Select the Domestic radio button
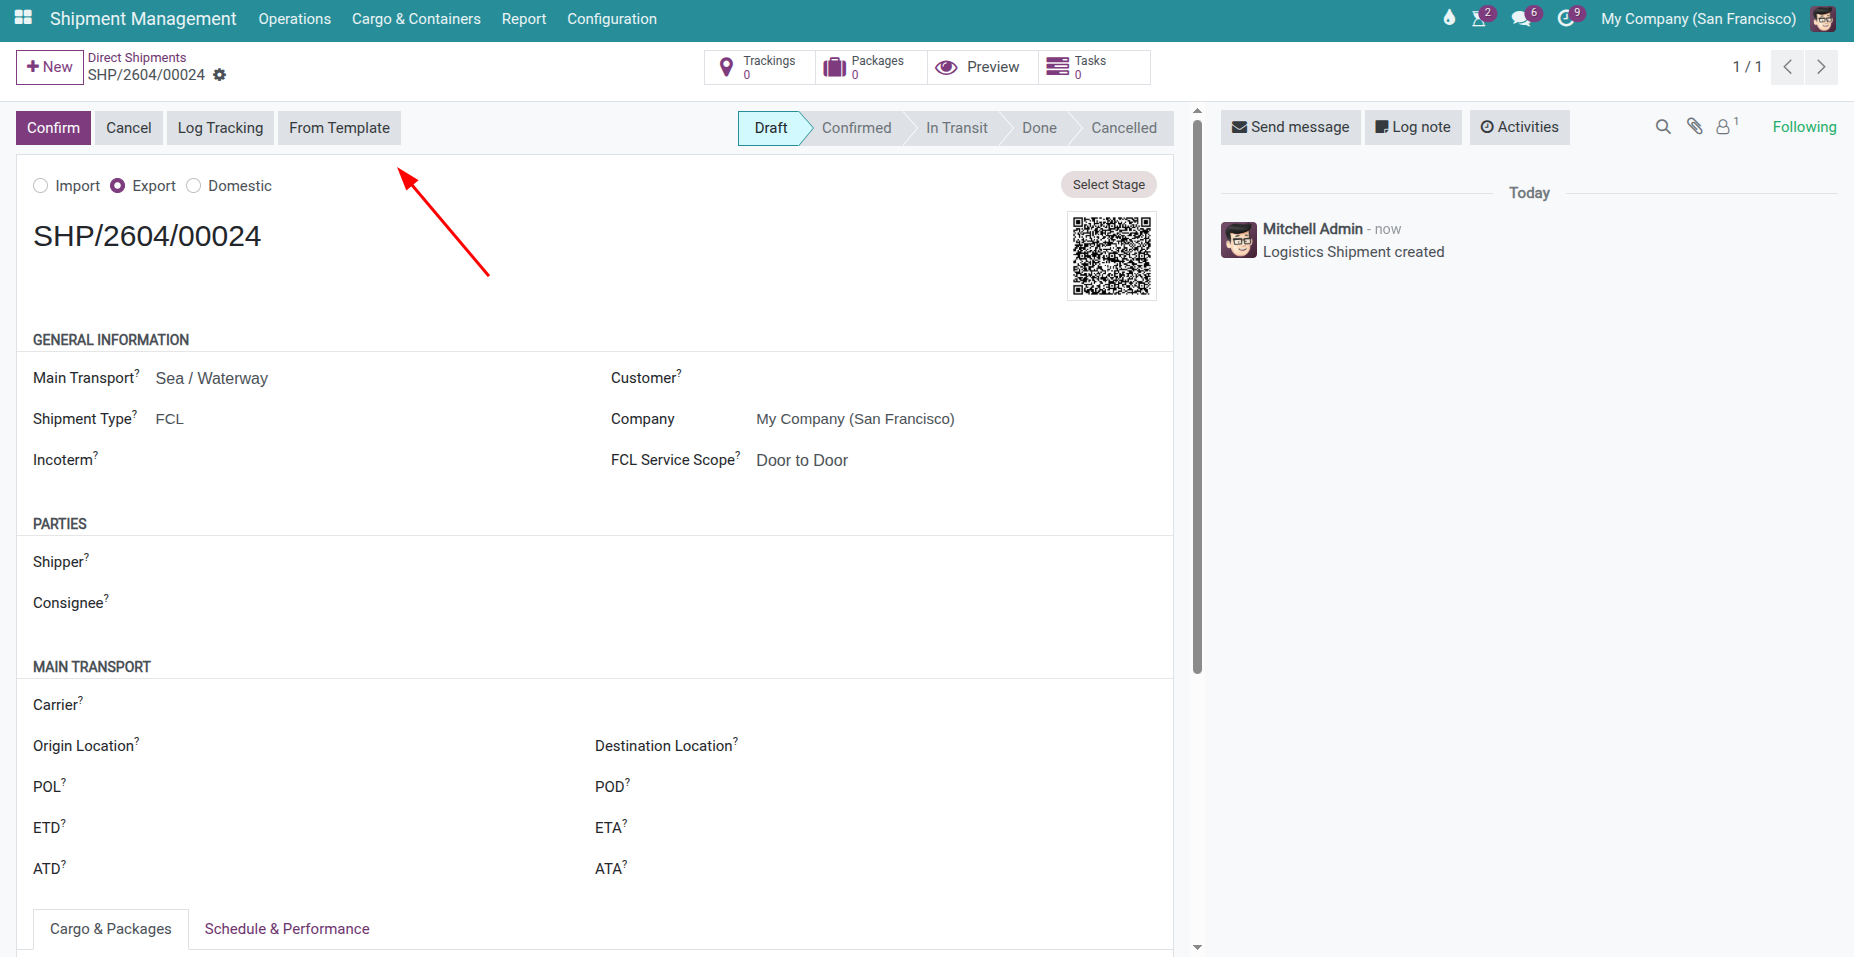 [x=194, y=186]
